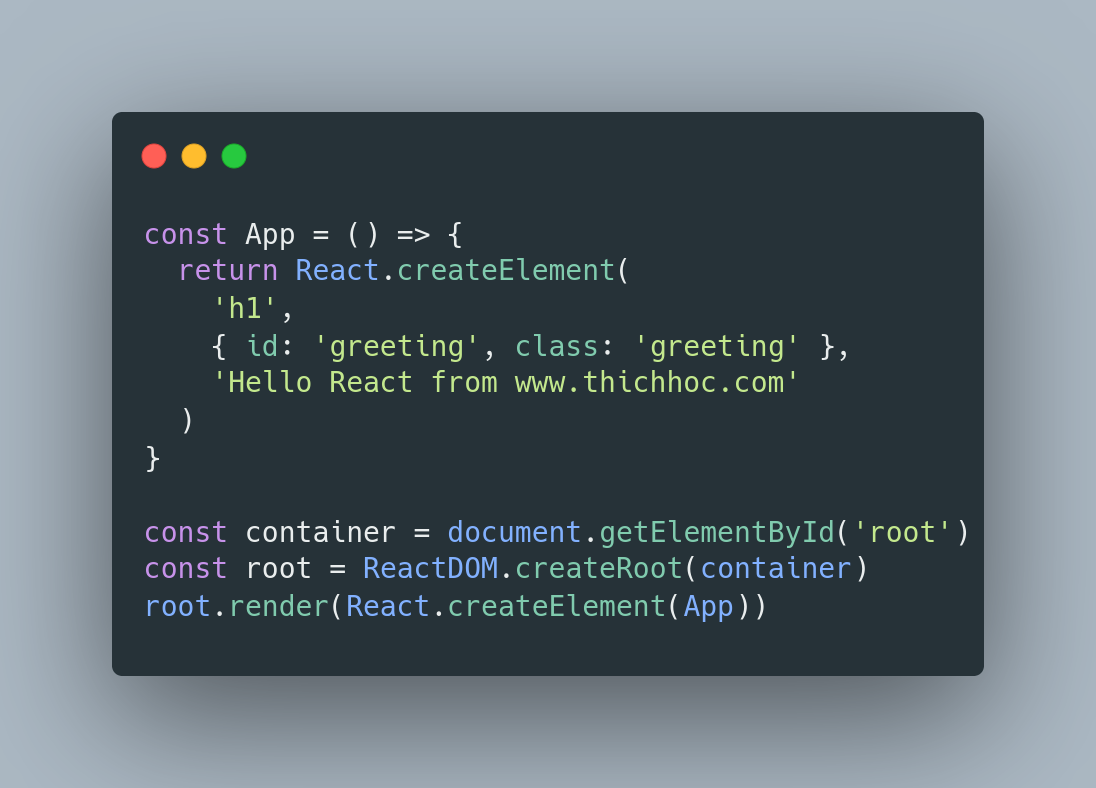This screenshot has height=788, width=1096.
Task: Click the 'h1' string literal
Action: pos(245,308)
